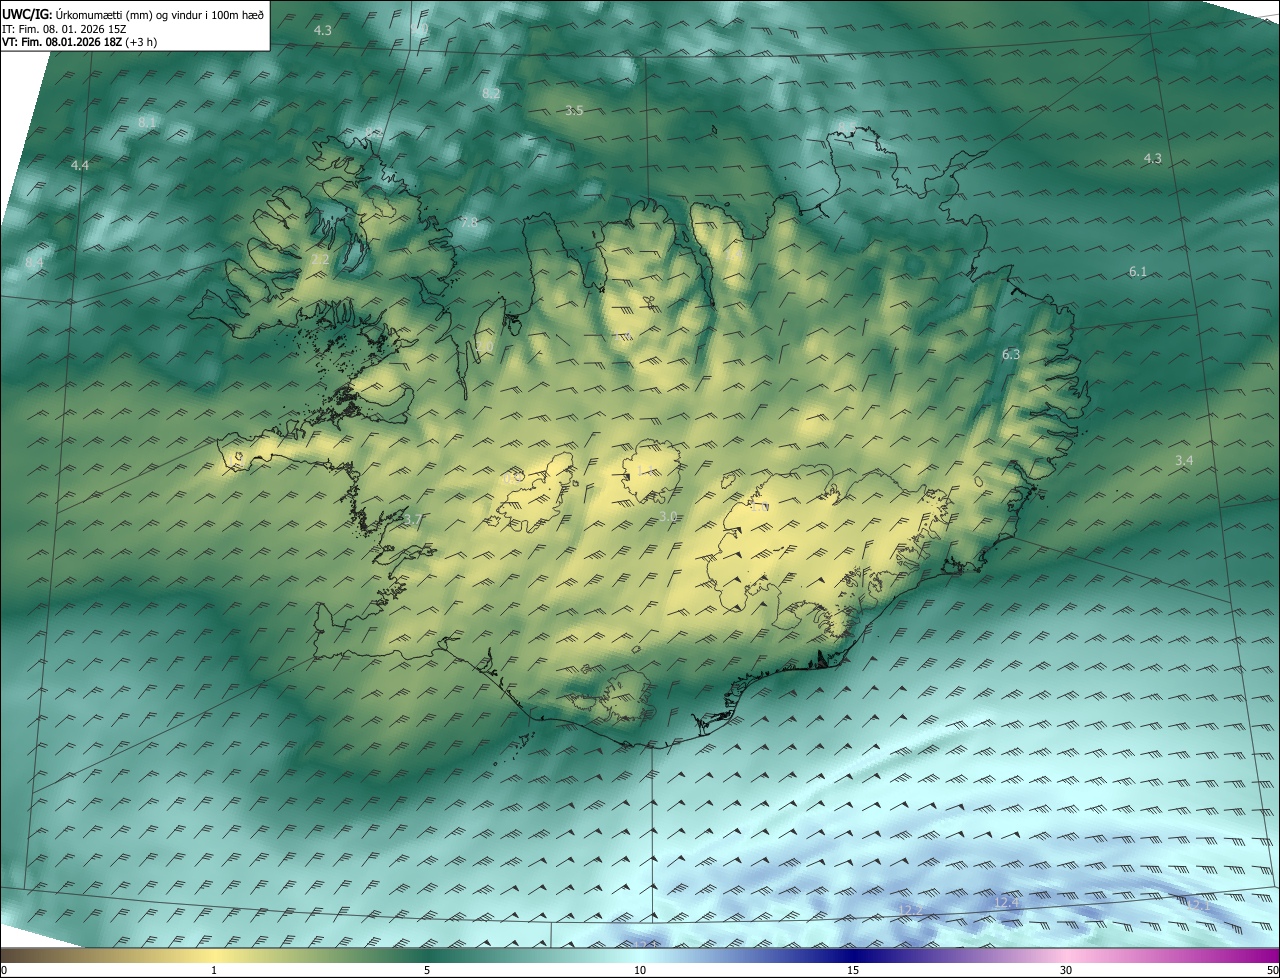Click the 7.8 value label on the map
Viewport: 1280px width, 978px height.
[x=468, y=222]
